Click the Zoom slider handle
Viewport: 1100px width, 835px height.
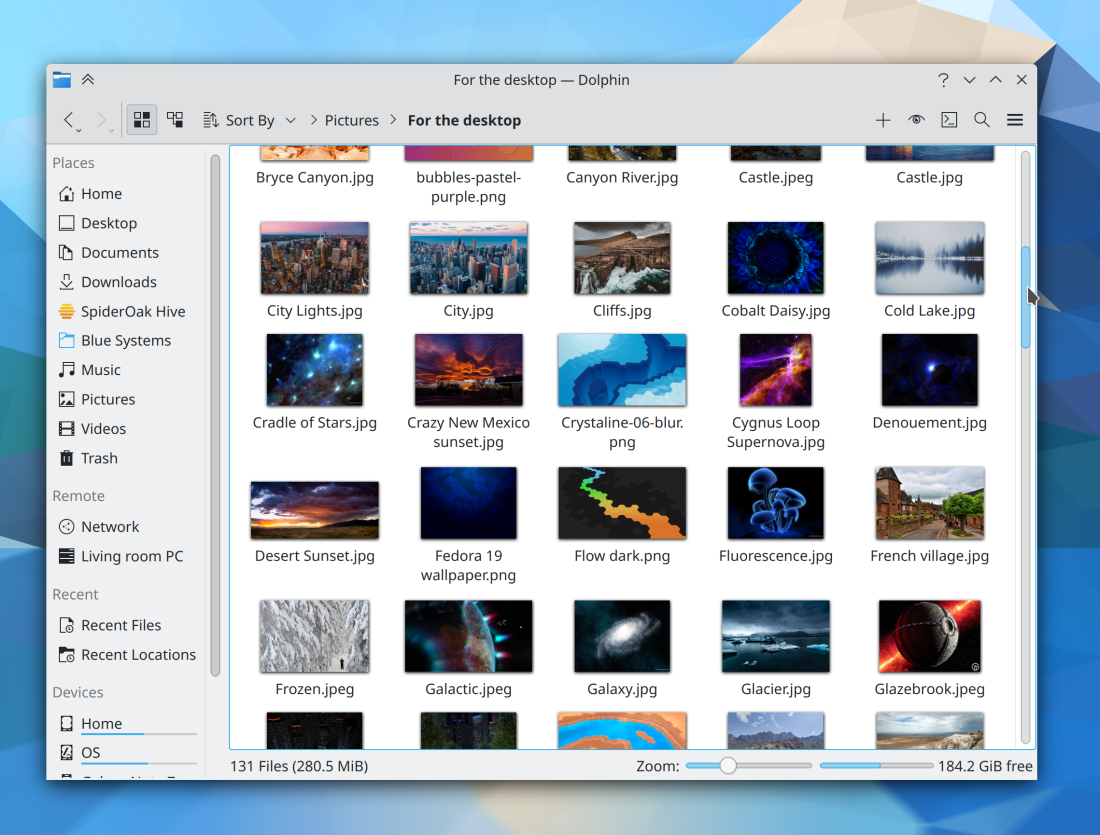pos(728,766)
